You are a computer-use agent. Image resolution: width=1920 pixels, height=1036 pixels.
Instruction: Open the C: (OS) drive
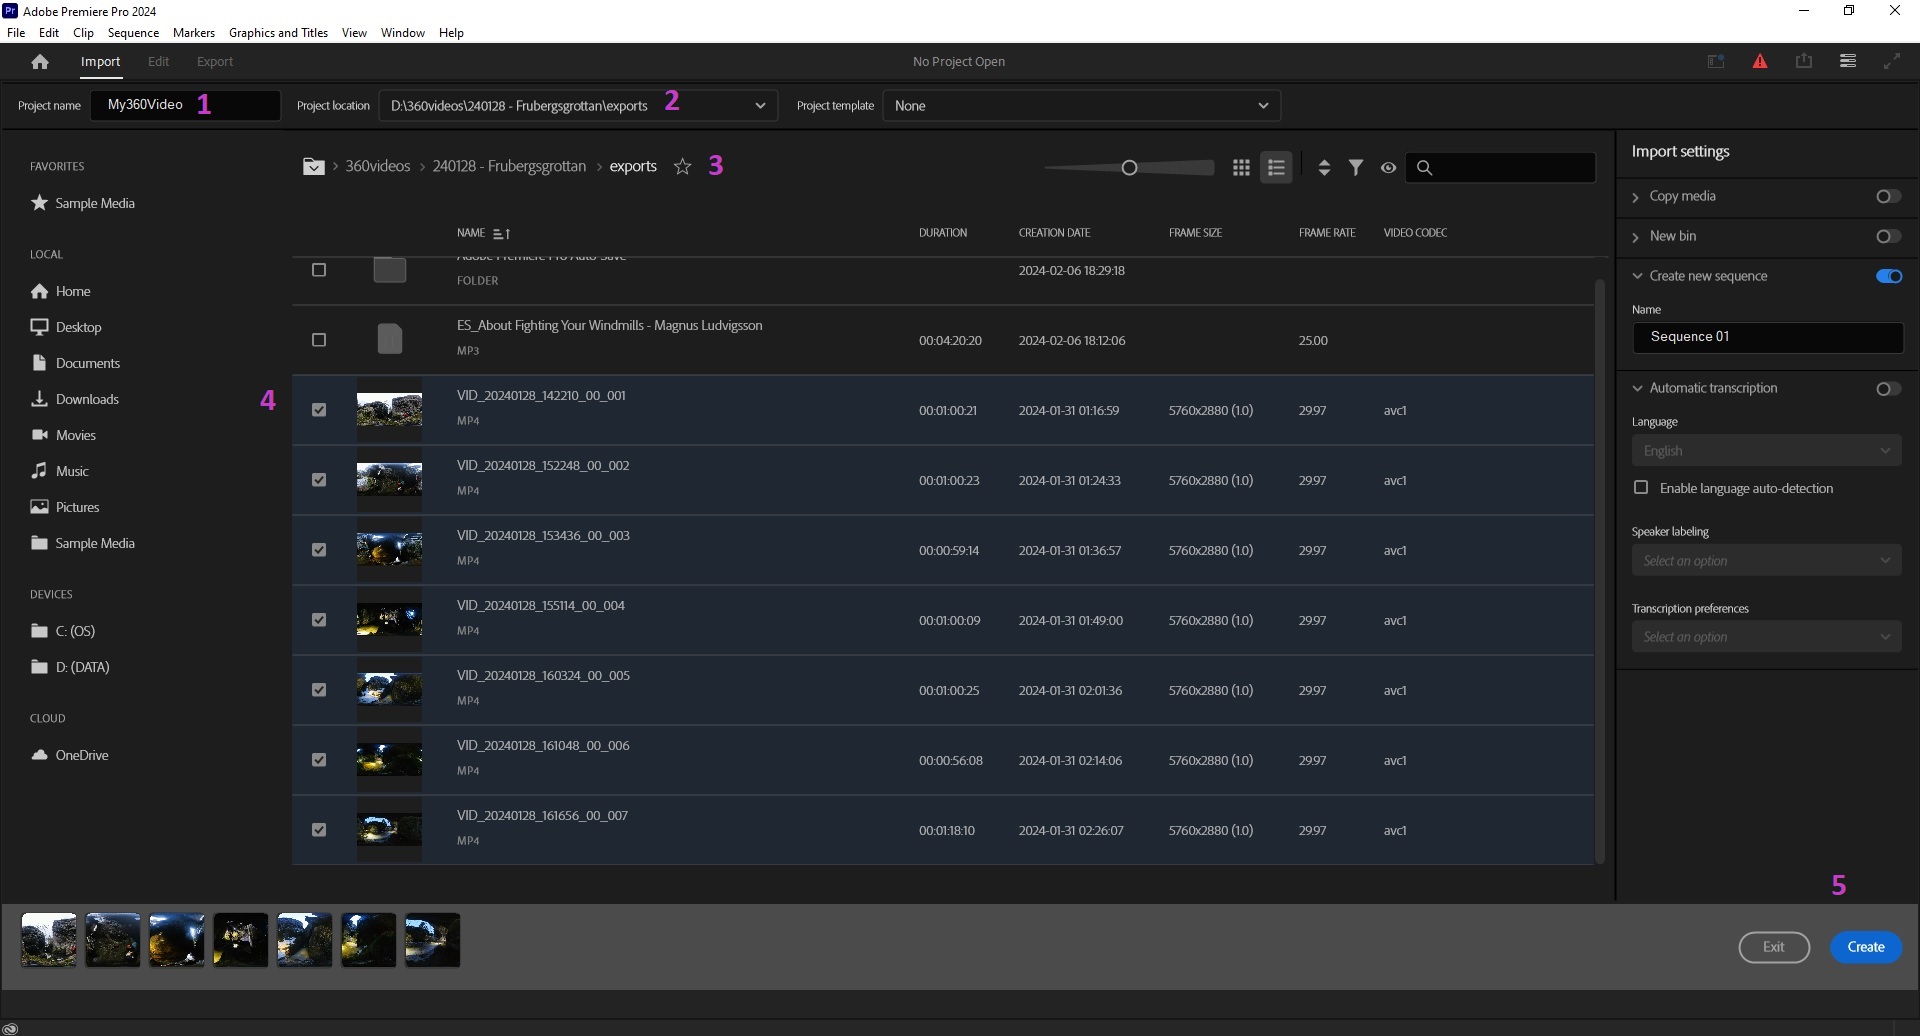tap(63, 631)
